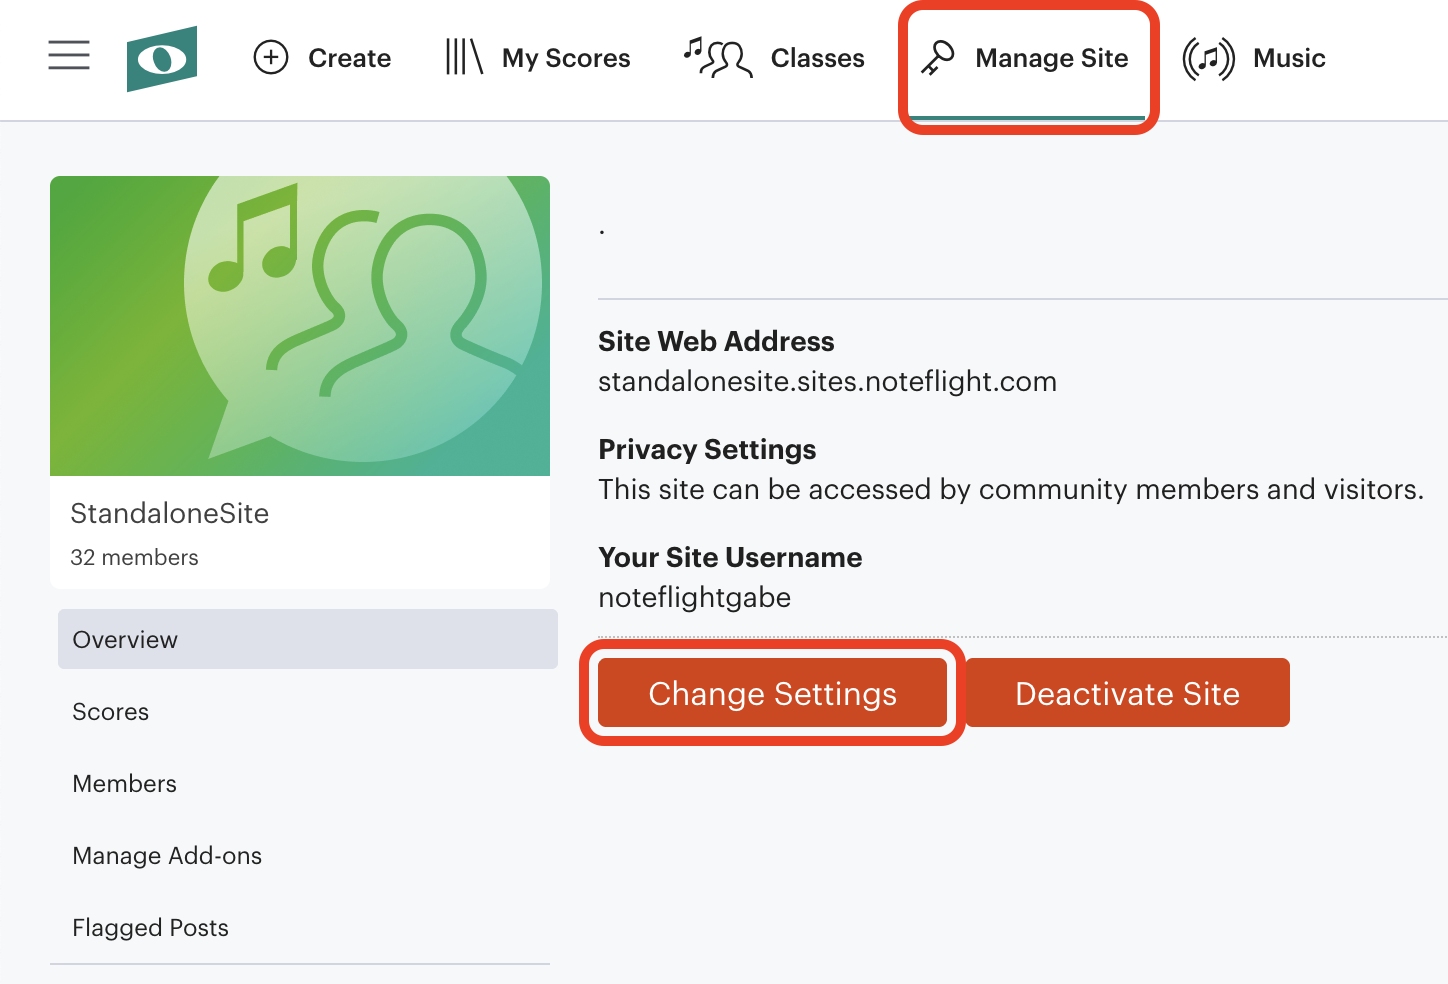Open the hamburger menu
This screenshot has height=984, width=1448.
click(x=69, y=55)
